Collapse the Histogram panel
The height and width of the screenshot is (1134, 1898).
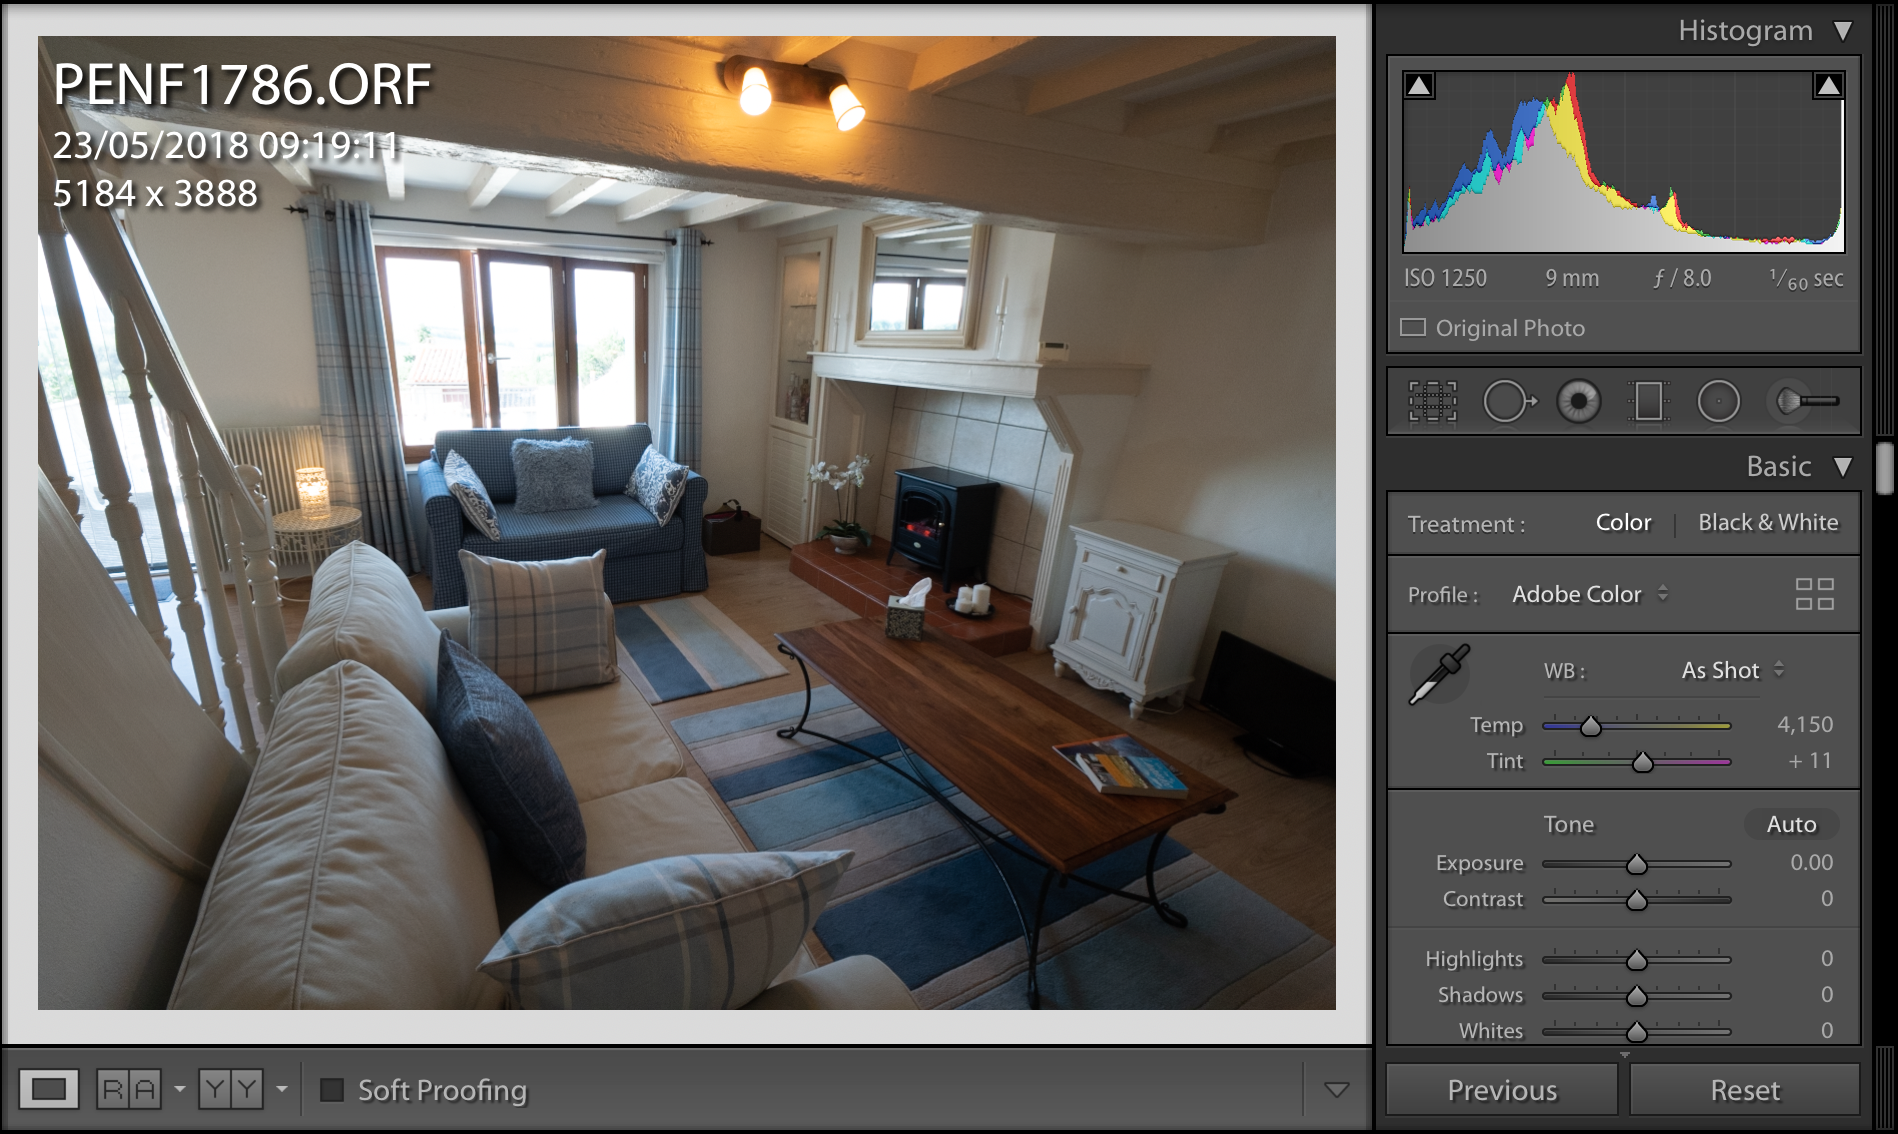[1843, 32]
